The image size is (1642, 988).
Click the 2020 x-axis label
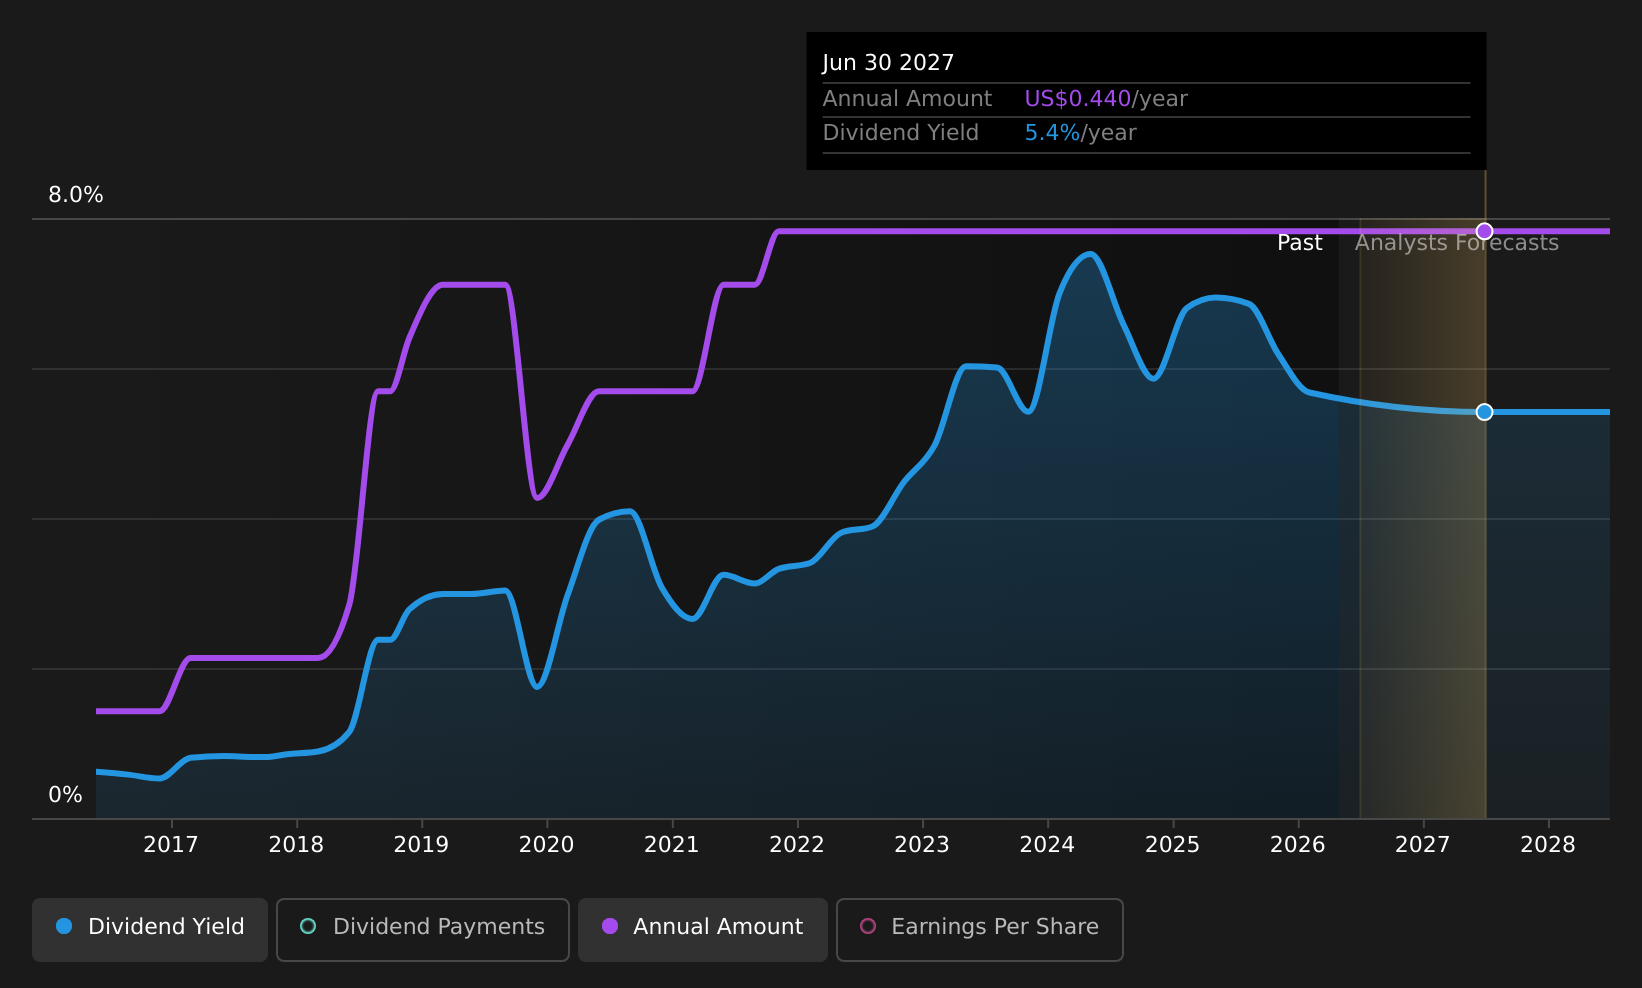point(546,845)
